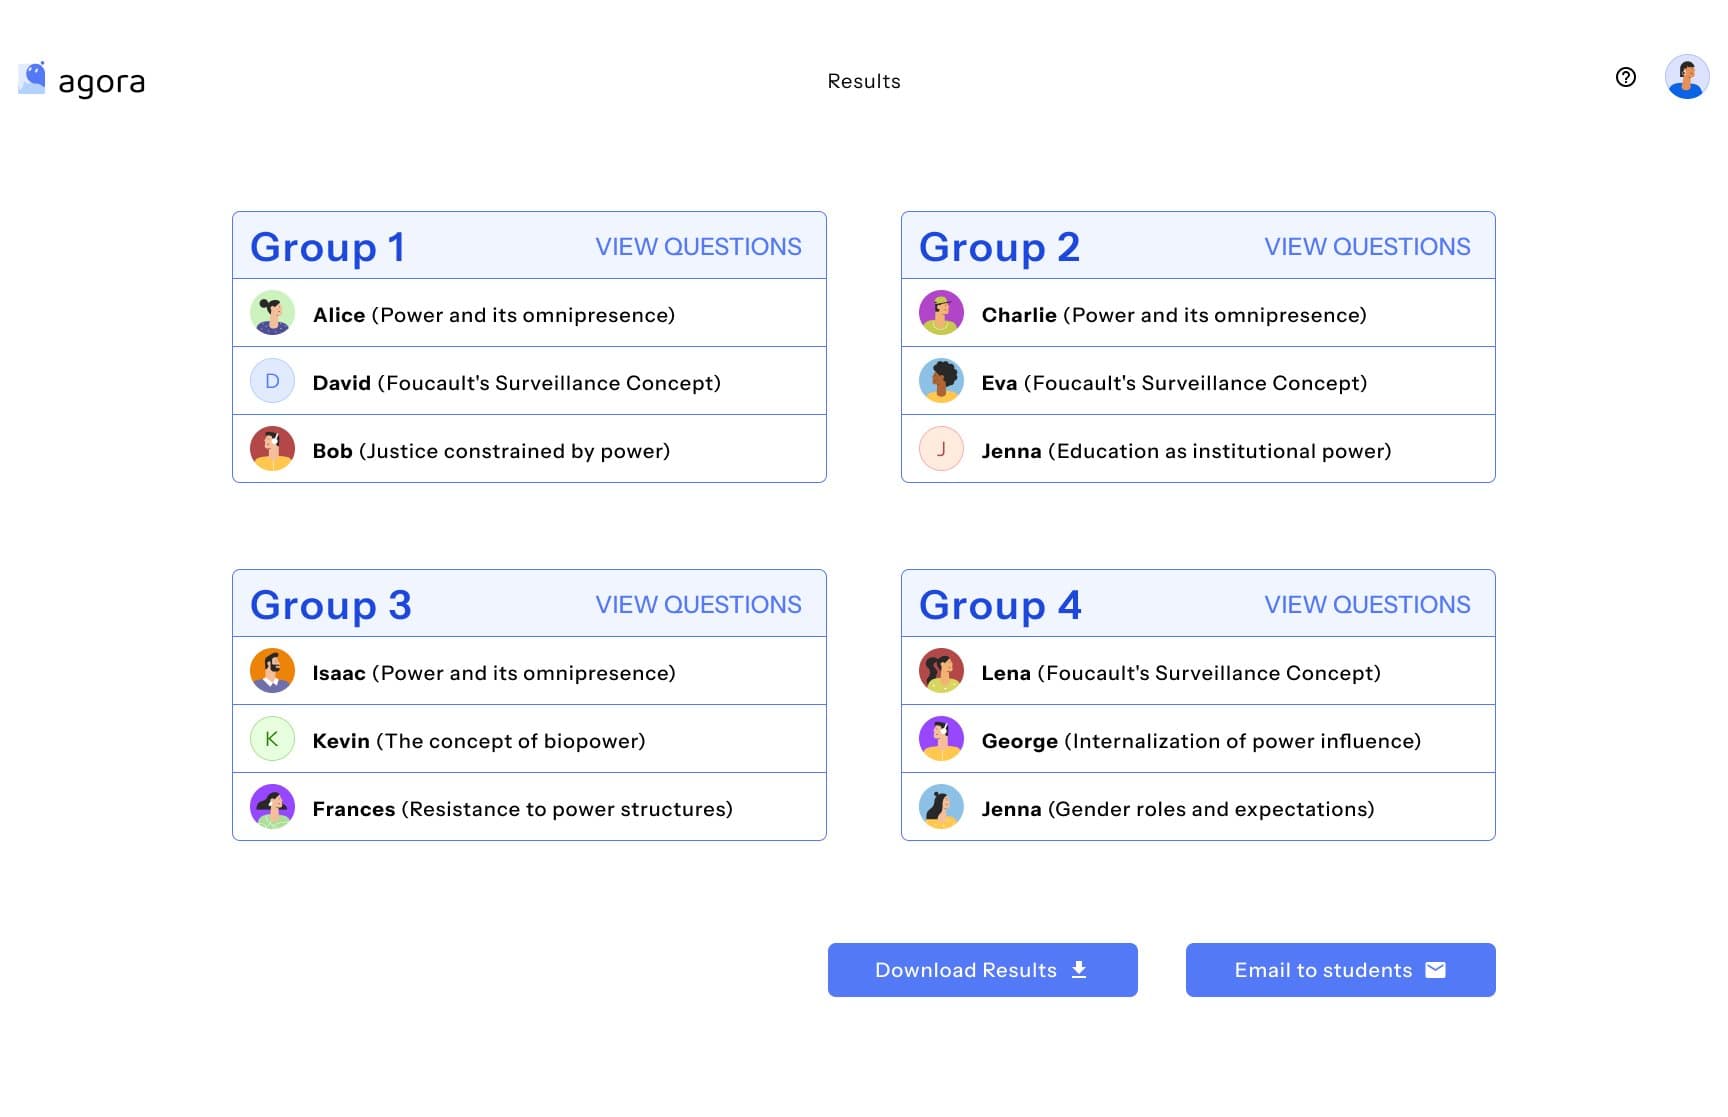Viewport: 1728px width, 1117px height.
Task: Select Bob (Justice constrained by power) row
Action: 529,449
